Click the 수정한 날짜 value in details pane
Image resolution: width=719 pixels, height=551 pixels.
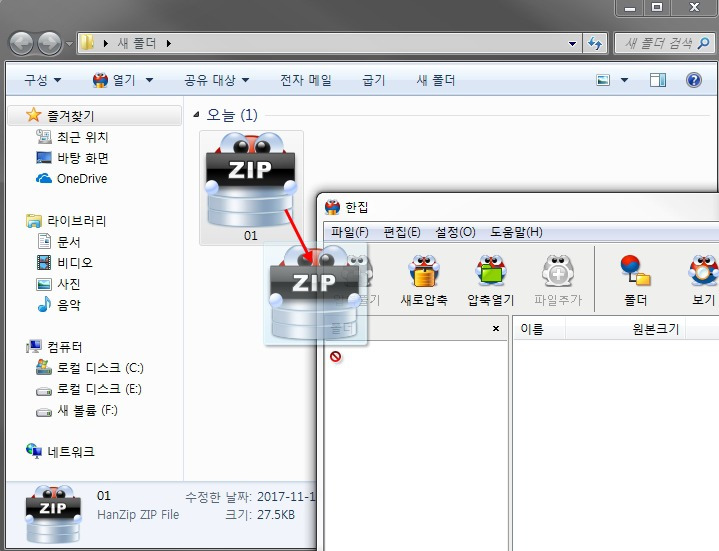pyautogui.click(x=286, y=497)
